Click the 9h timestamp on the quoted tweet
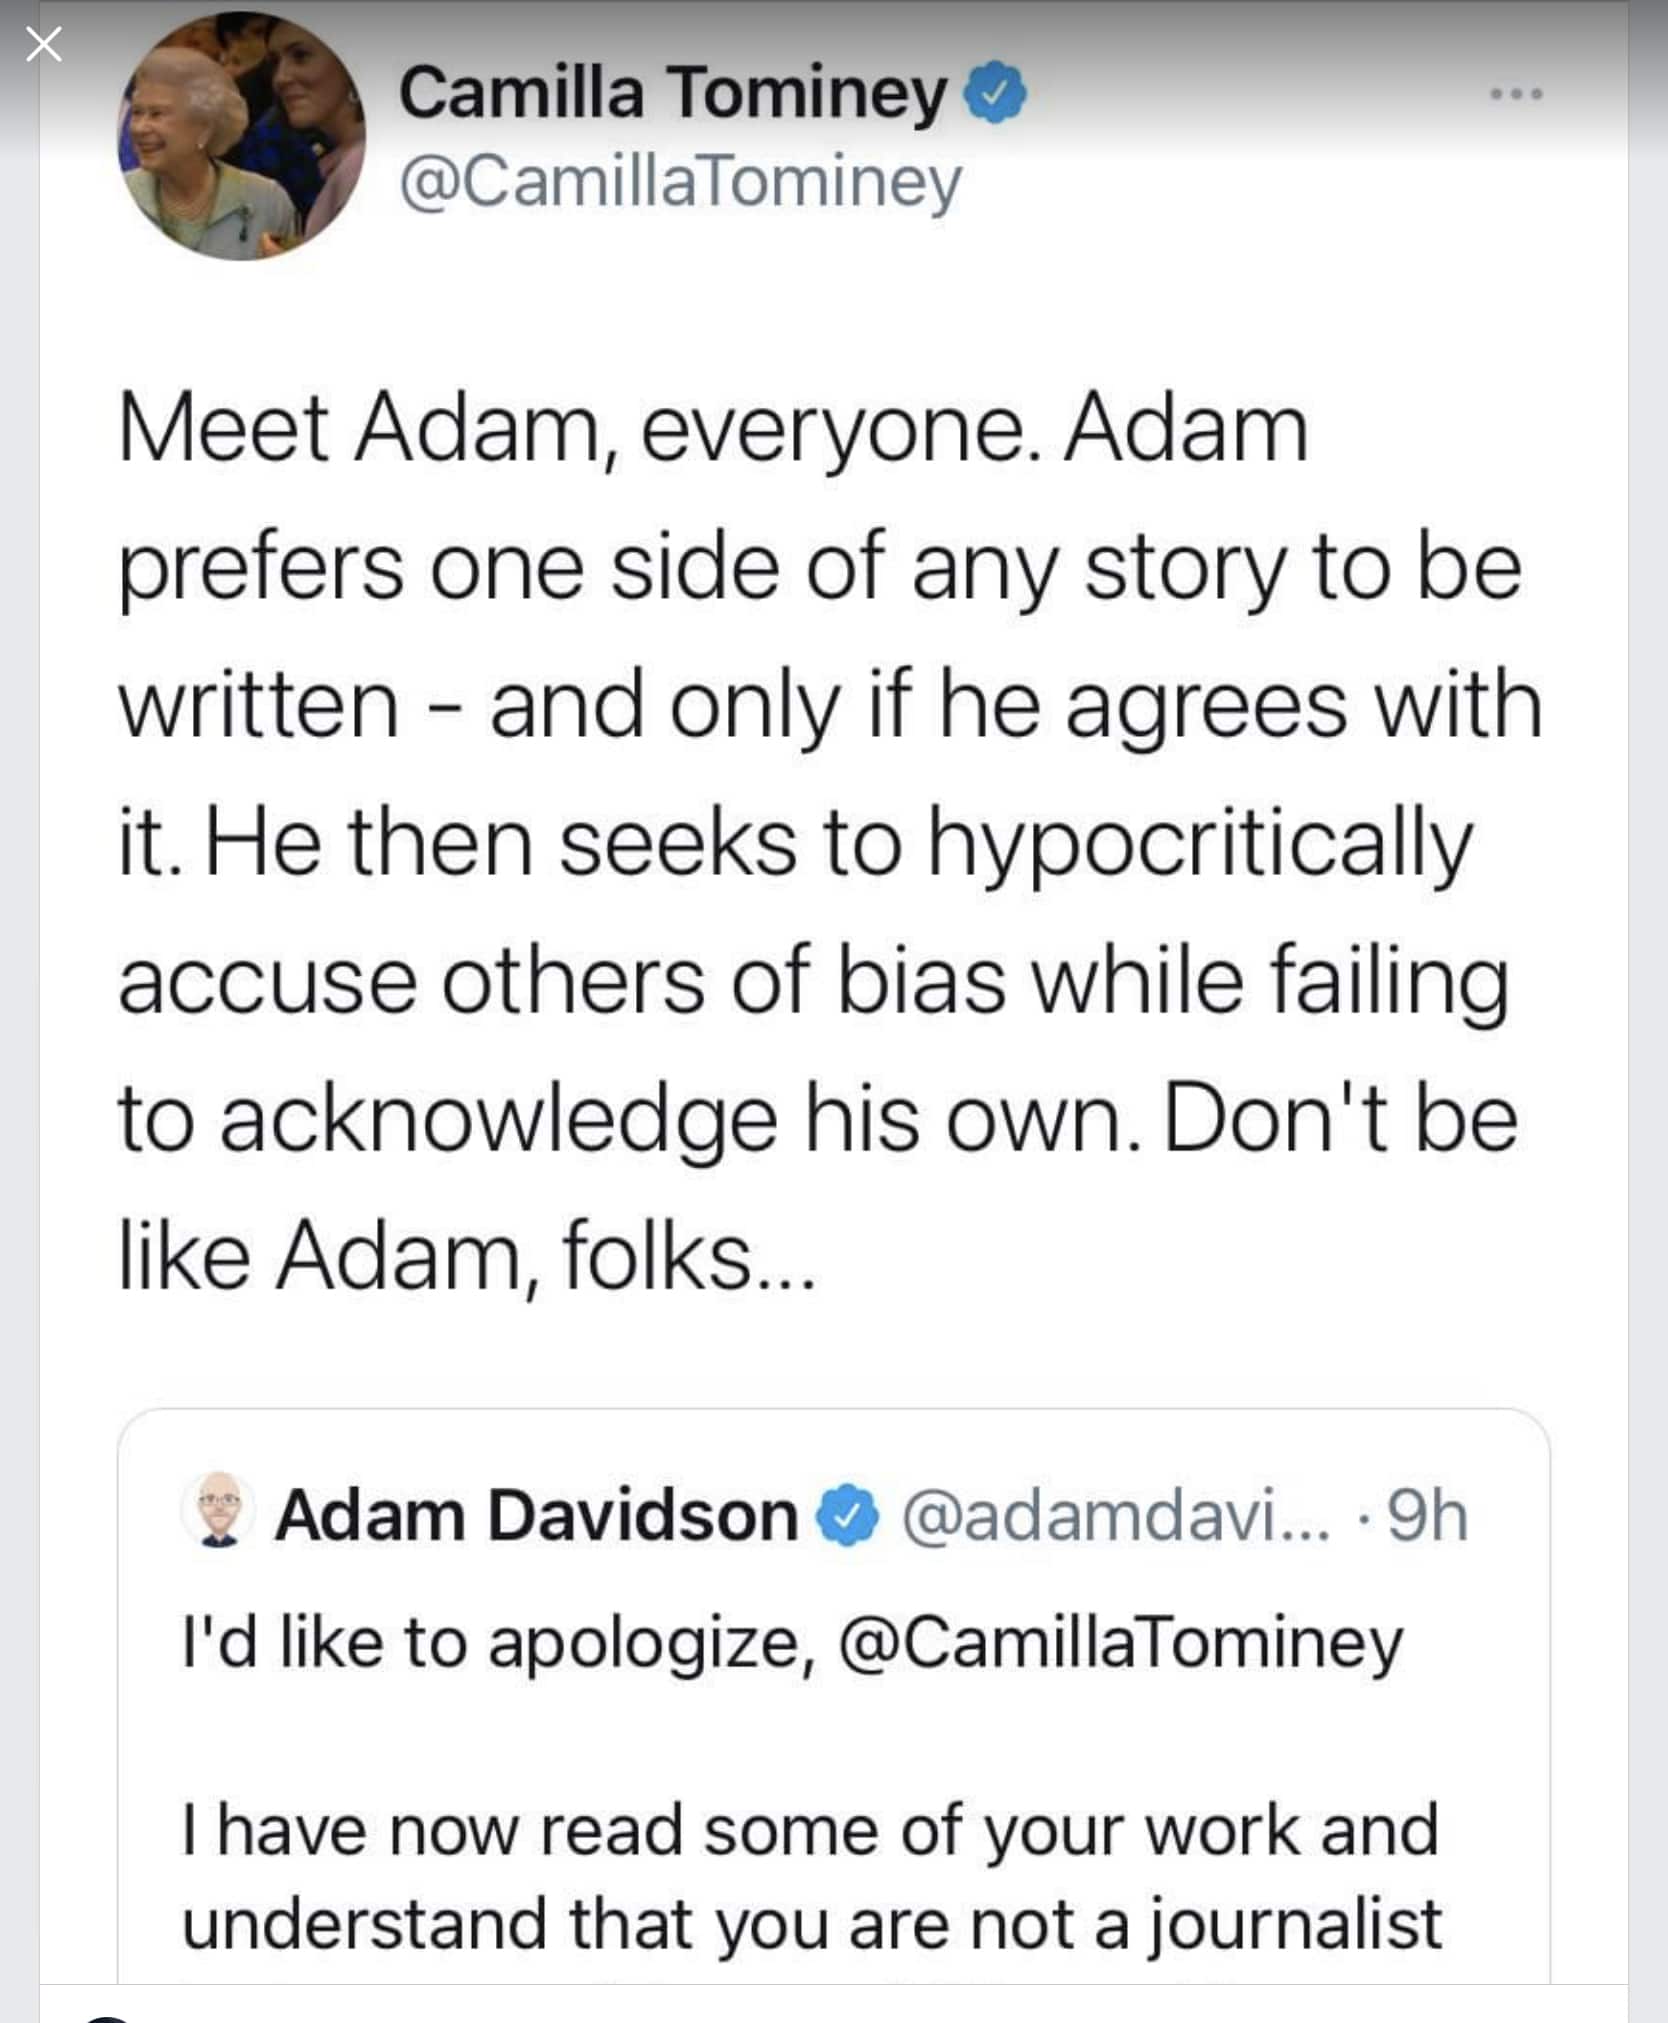 [x=1428, y=1516]
